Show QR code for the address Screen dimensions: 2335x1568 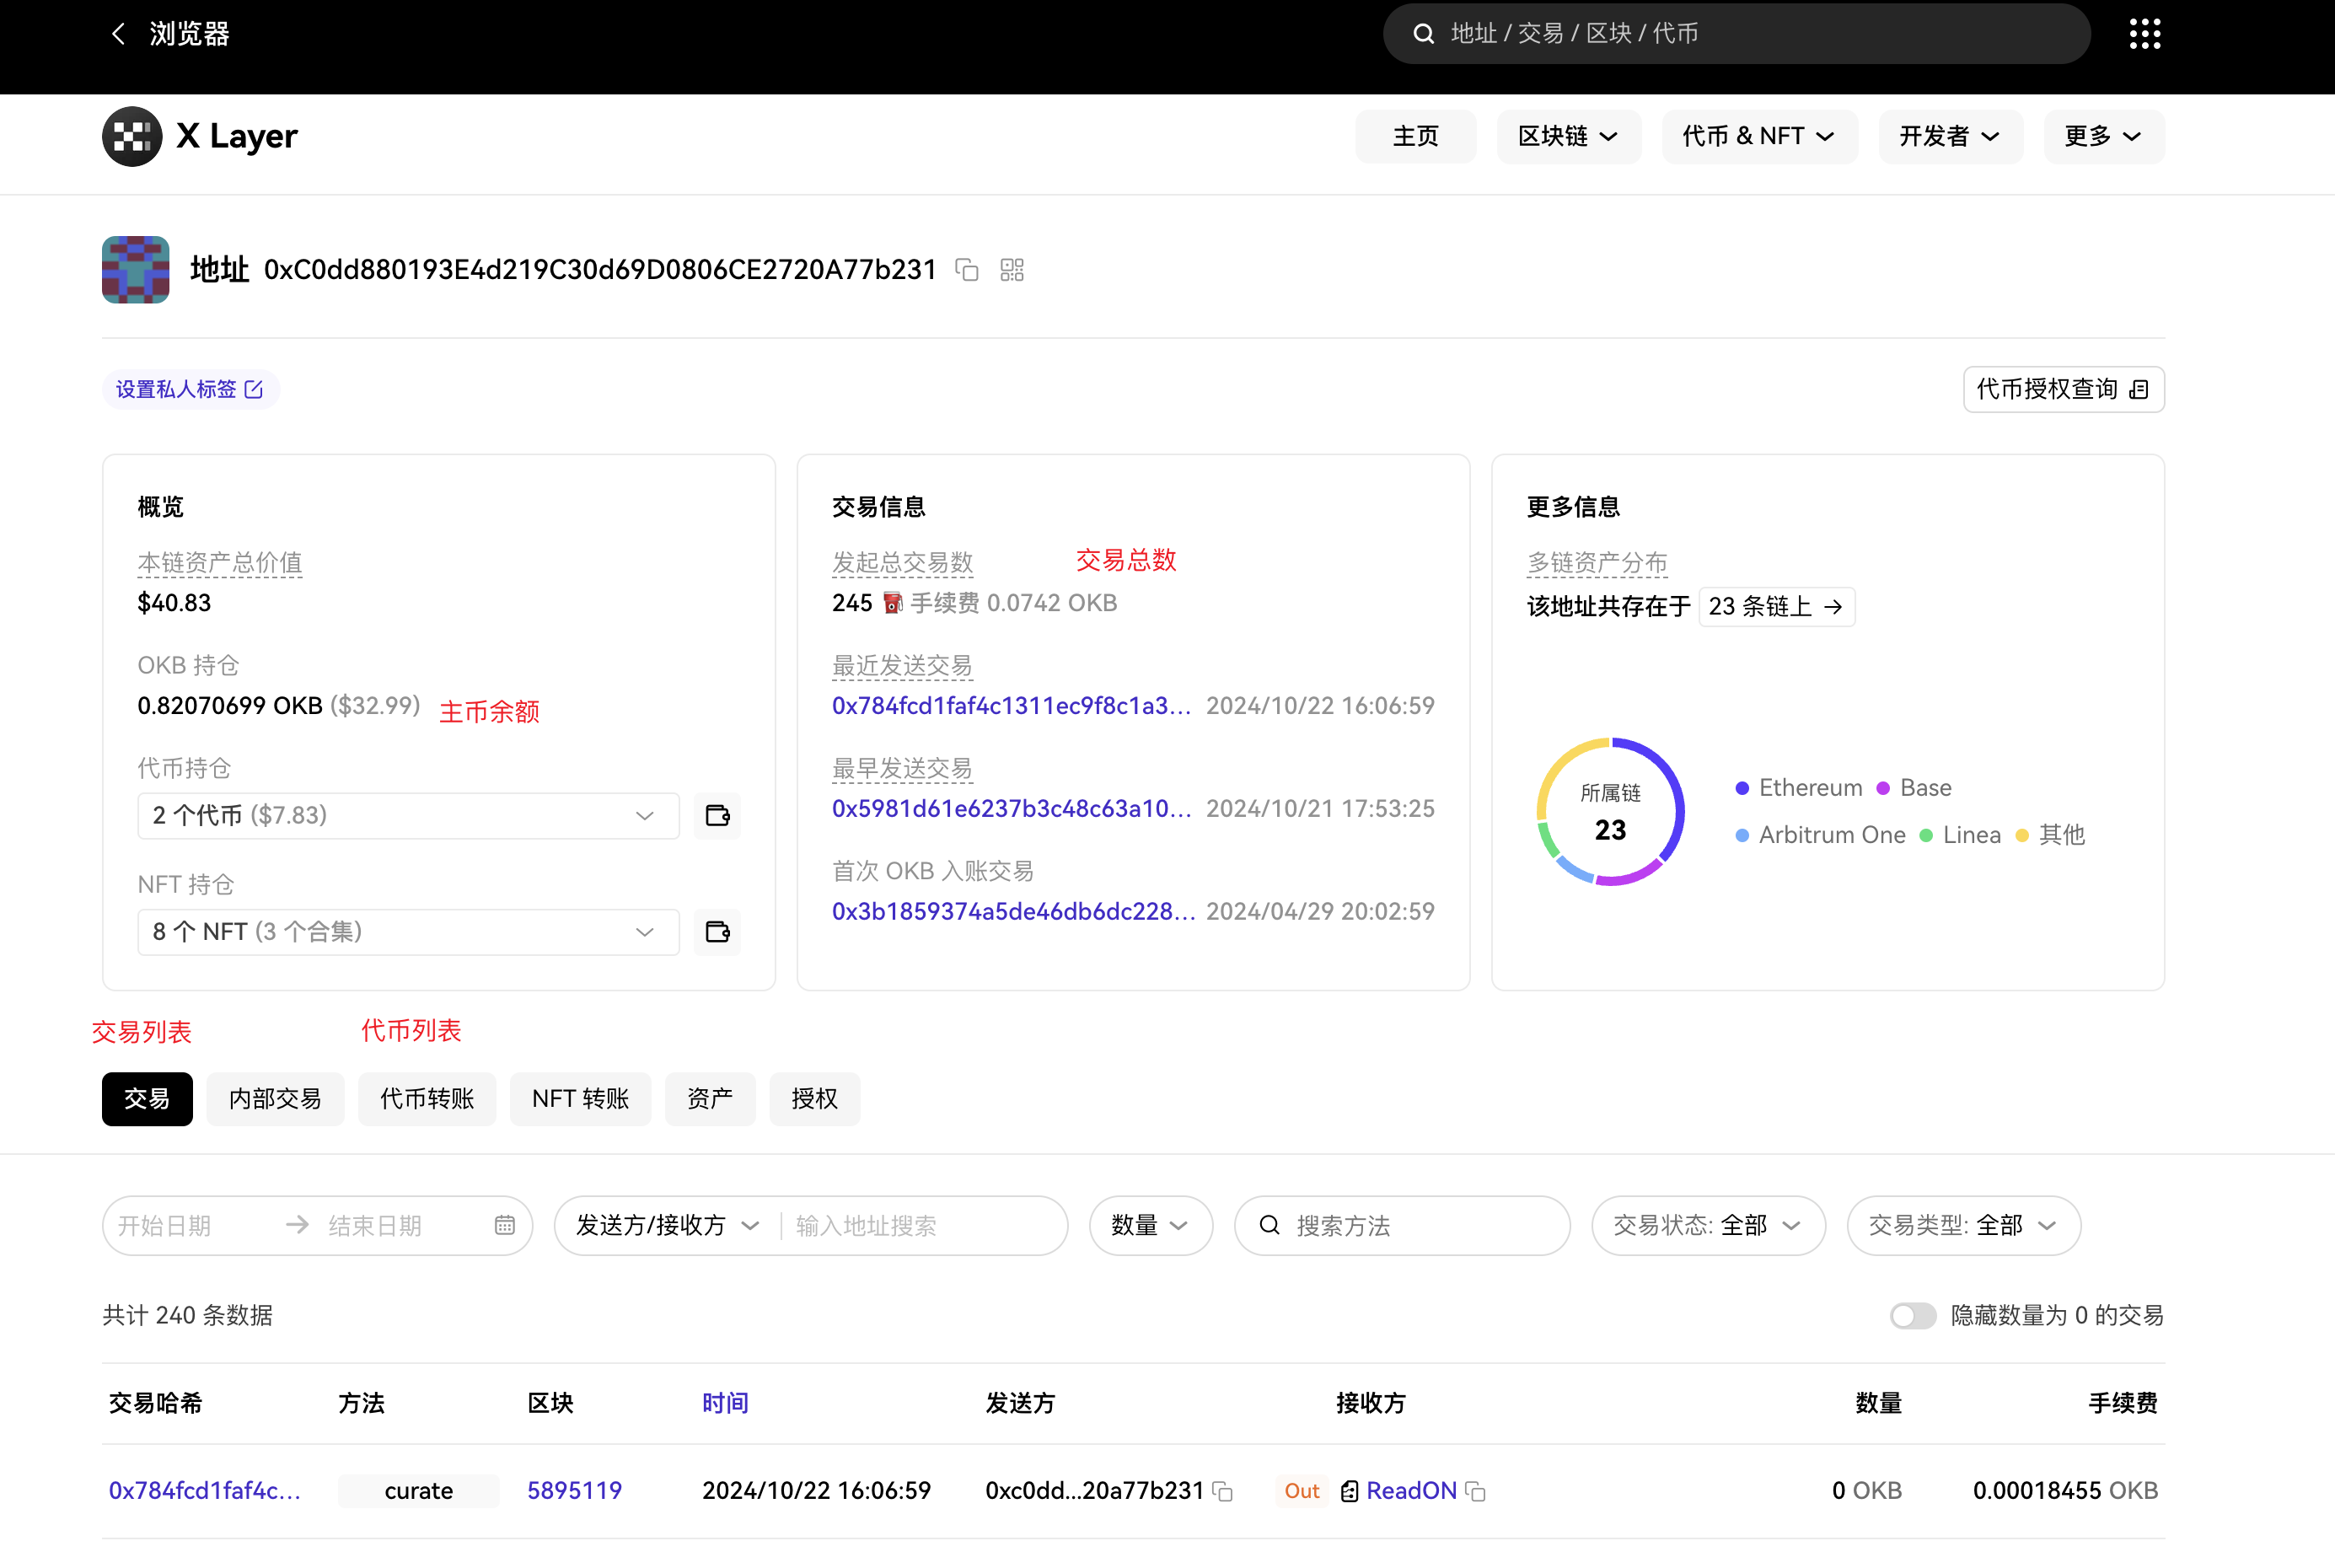(x=1011, y=270)
